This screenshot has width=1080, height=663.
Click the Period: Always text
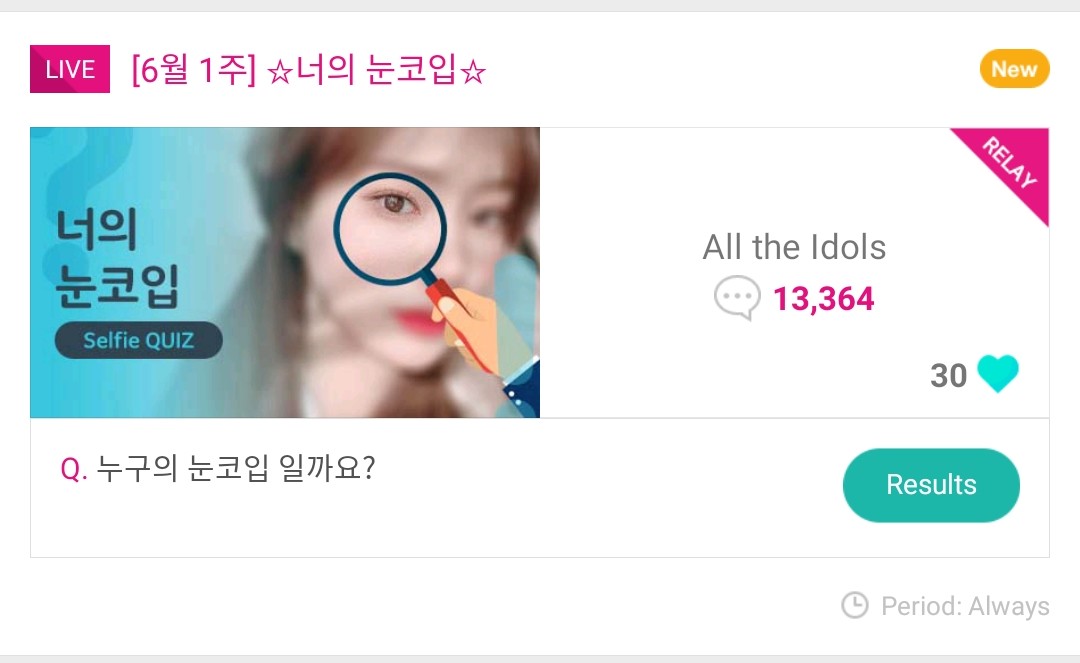click(x=965, y=606)
